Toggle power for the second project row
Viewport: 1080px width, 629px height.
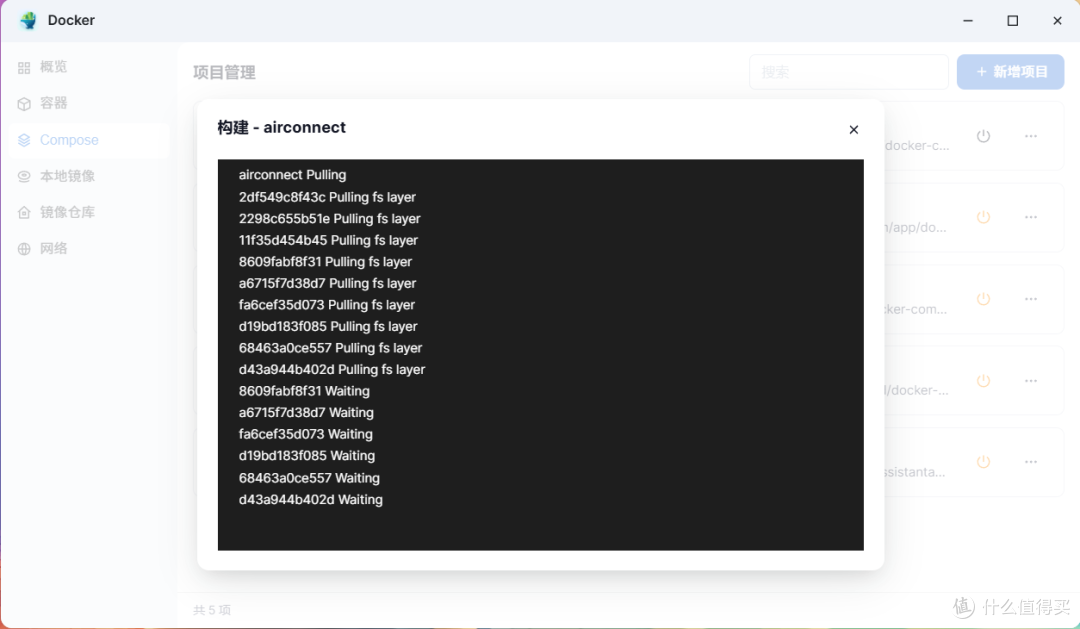point(983,217)
